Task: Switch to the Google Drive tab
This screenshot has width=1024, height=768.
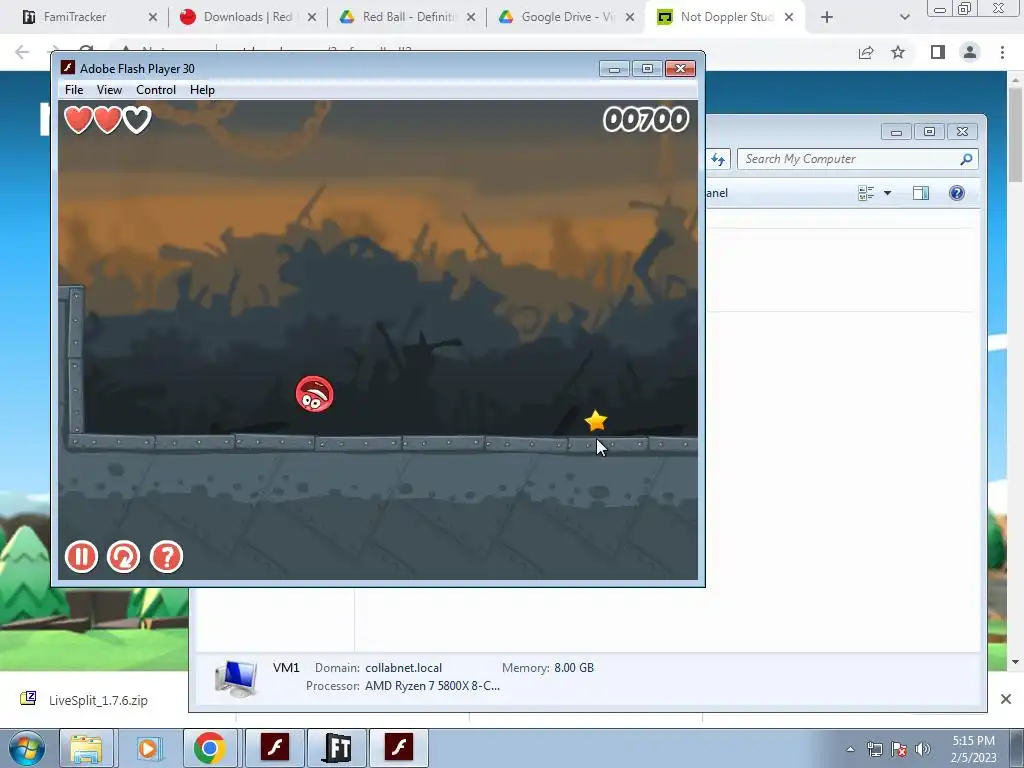Action: click(567, 17)
